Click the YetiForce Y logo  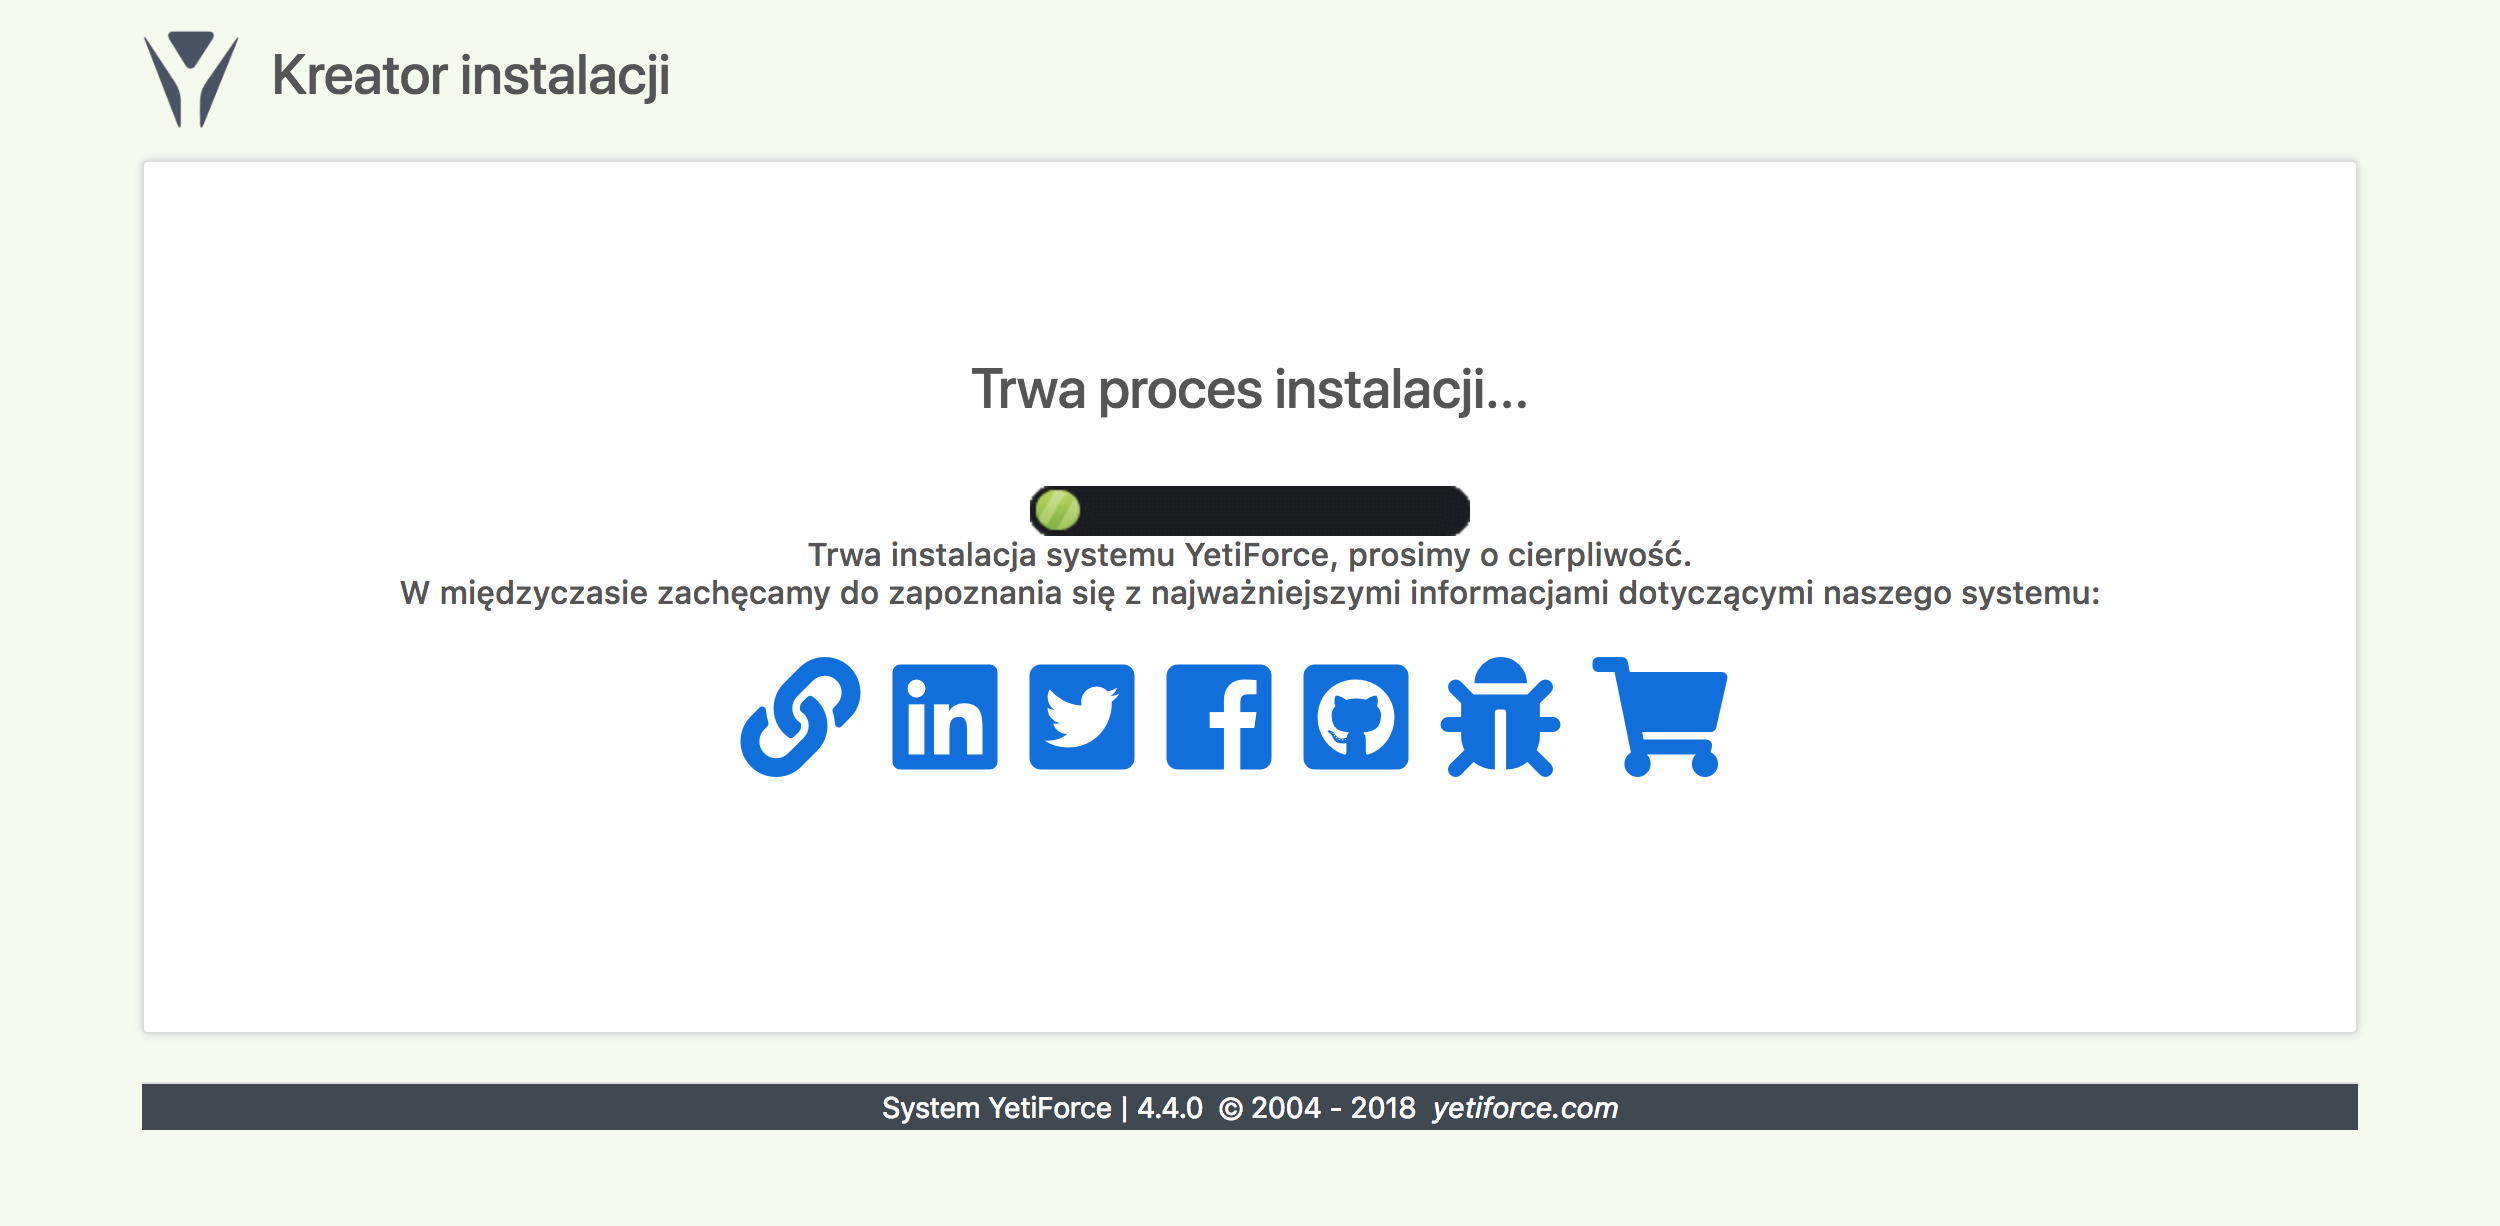point(191,79)
